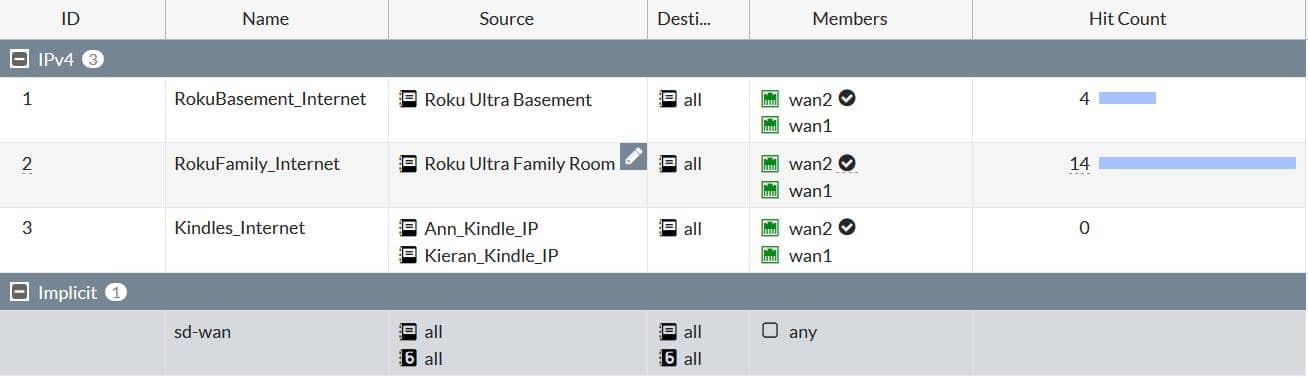This screenshot has width=1308, height=378.
Task: Click the wan2 interface icon in rule 1
Action: 770,99
